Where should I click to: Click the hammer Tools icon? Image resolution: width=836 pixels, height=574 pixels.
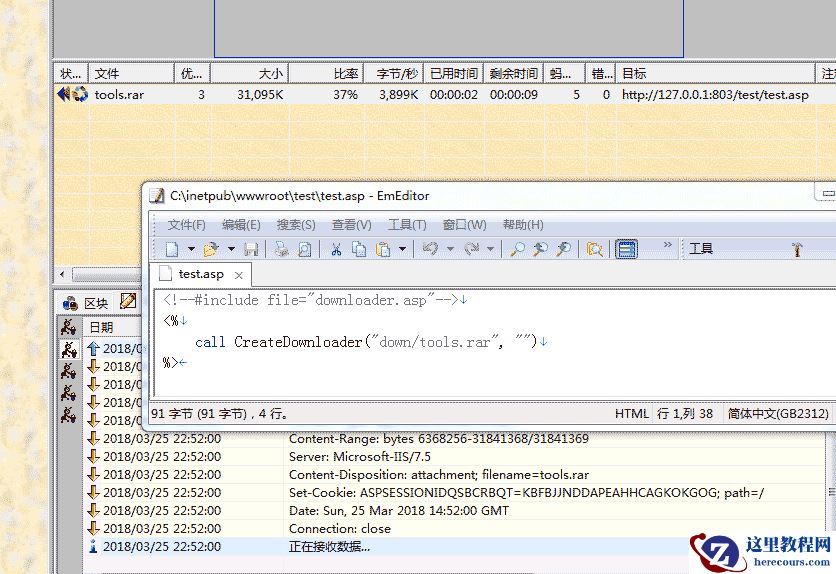click(x=797, y=249)
